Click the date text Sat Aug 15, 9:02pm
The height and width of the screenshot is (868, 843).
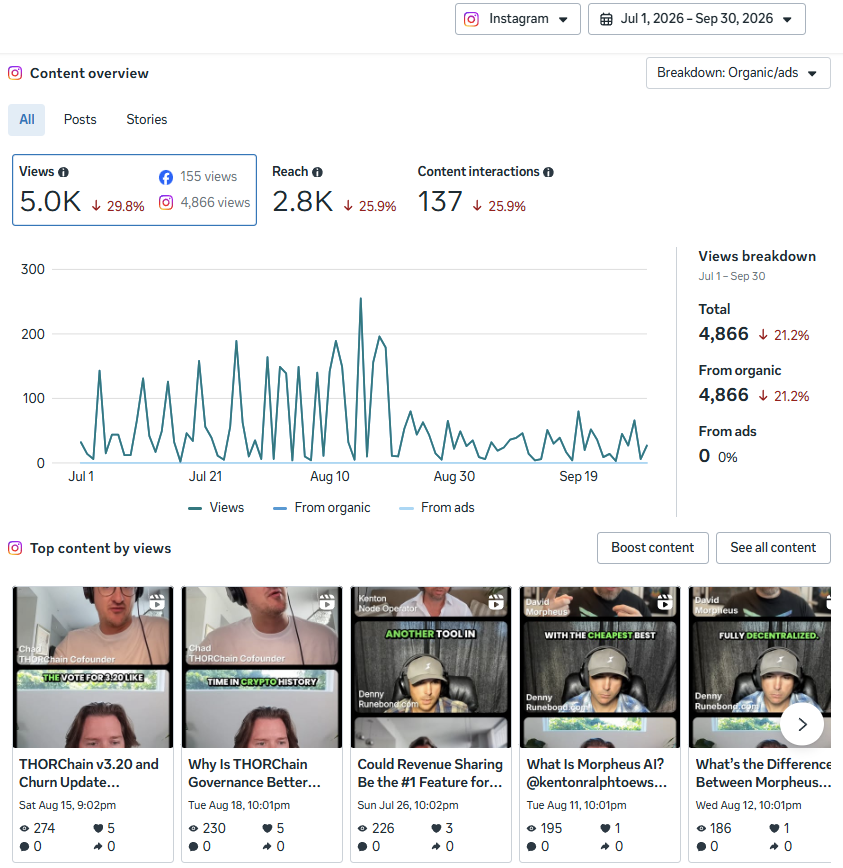click(68, 805)
